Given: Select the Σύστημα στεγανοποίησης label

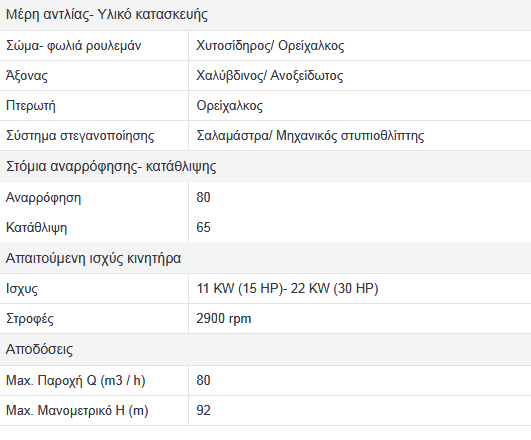Looking at the screenshot, I should point(80,135).
